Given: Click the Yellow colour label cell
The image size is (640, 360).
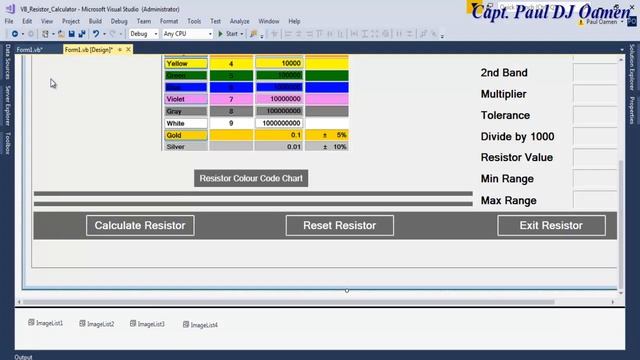Looking at the screenshot, I should pos(186,64).
